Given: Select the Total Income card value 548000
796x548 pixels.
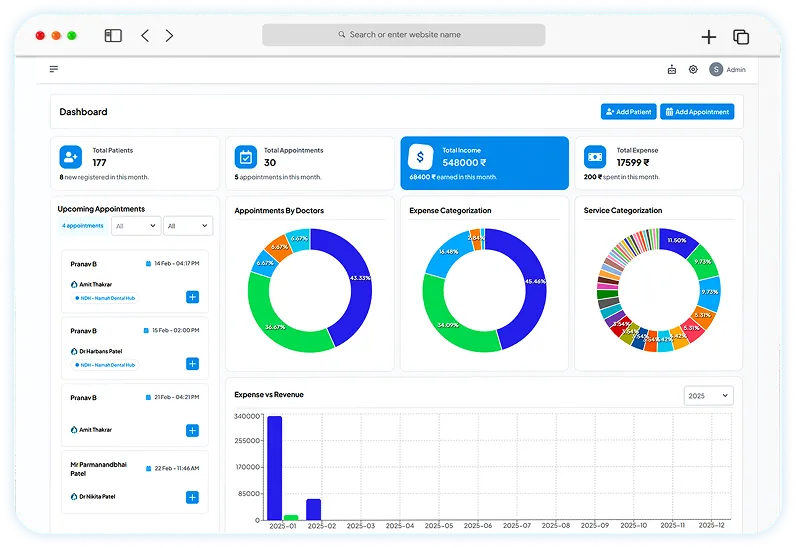Looking at the screenshot, I should [464, 163].
